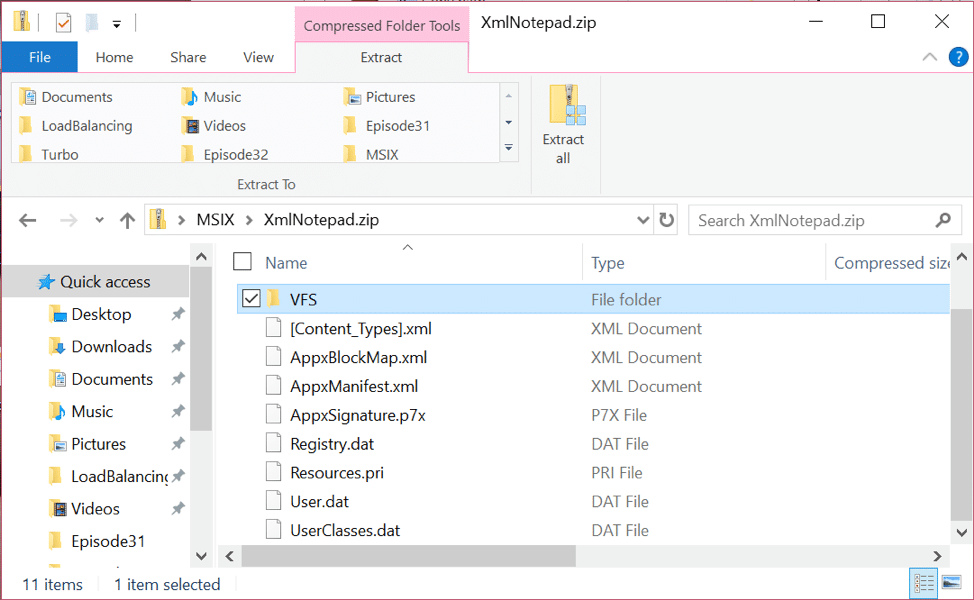Click the Properties checkmark quick access icon

tap(63, 24)
